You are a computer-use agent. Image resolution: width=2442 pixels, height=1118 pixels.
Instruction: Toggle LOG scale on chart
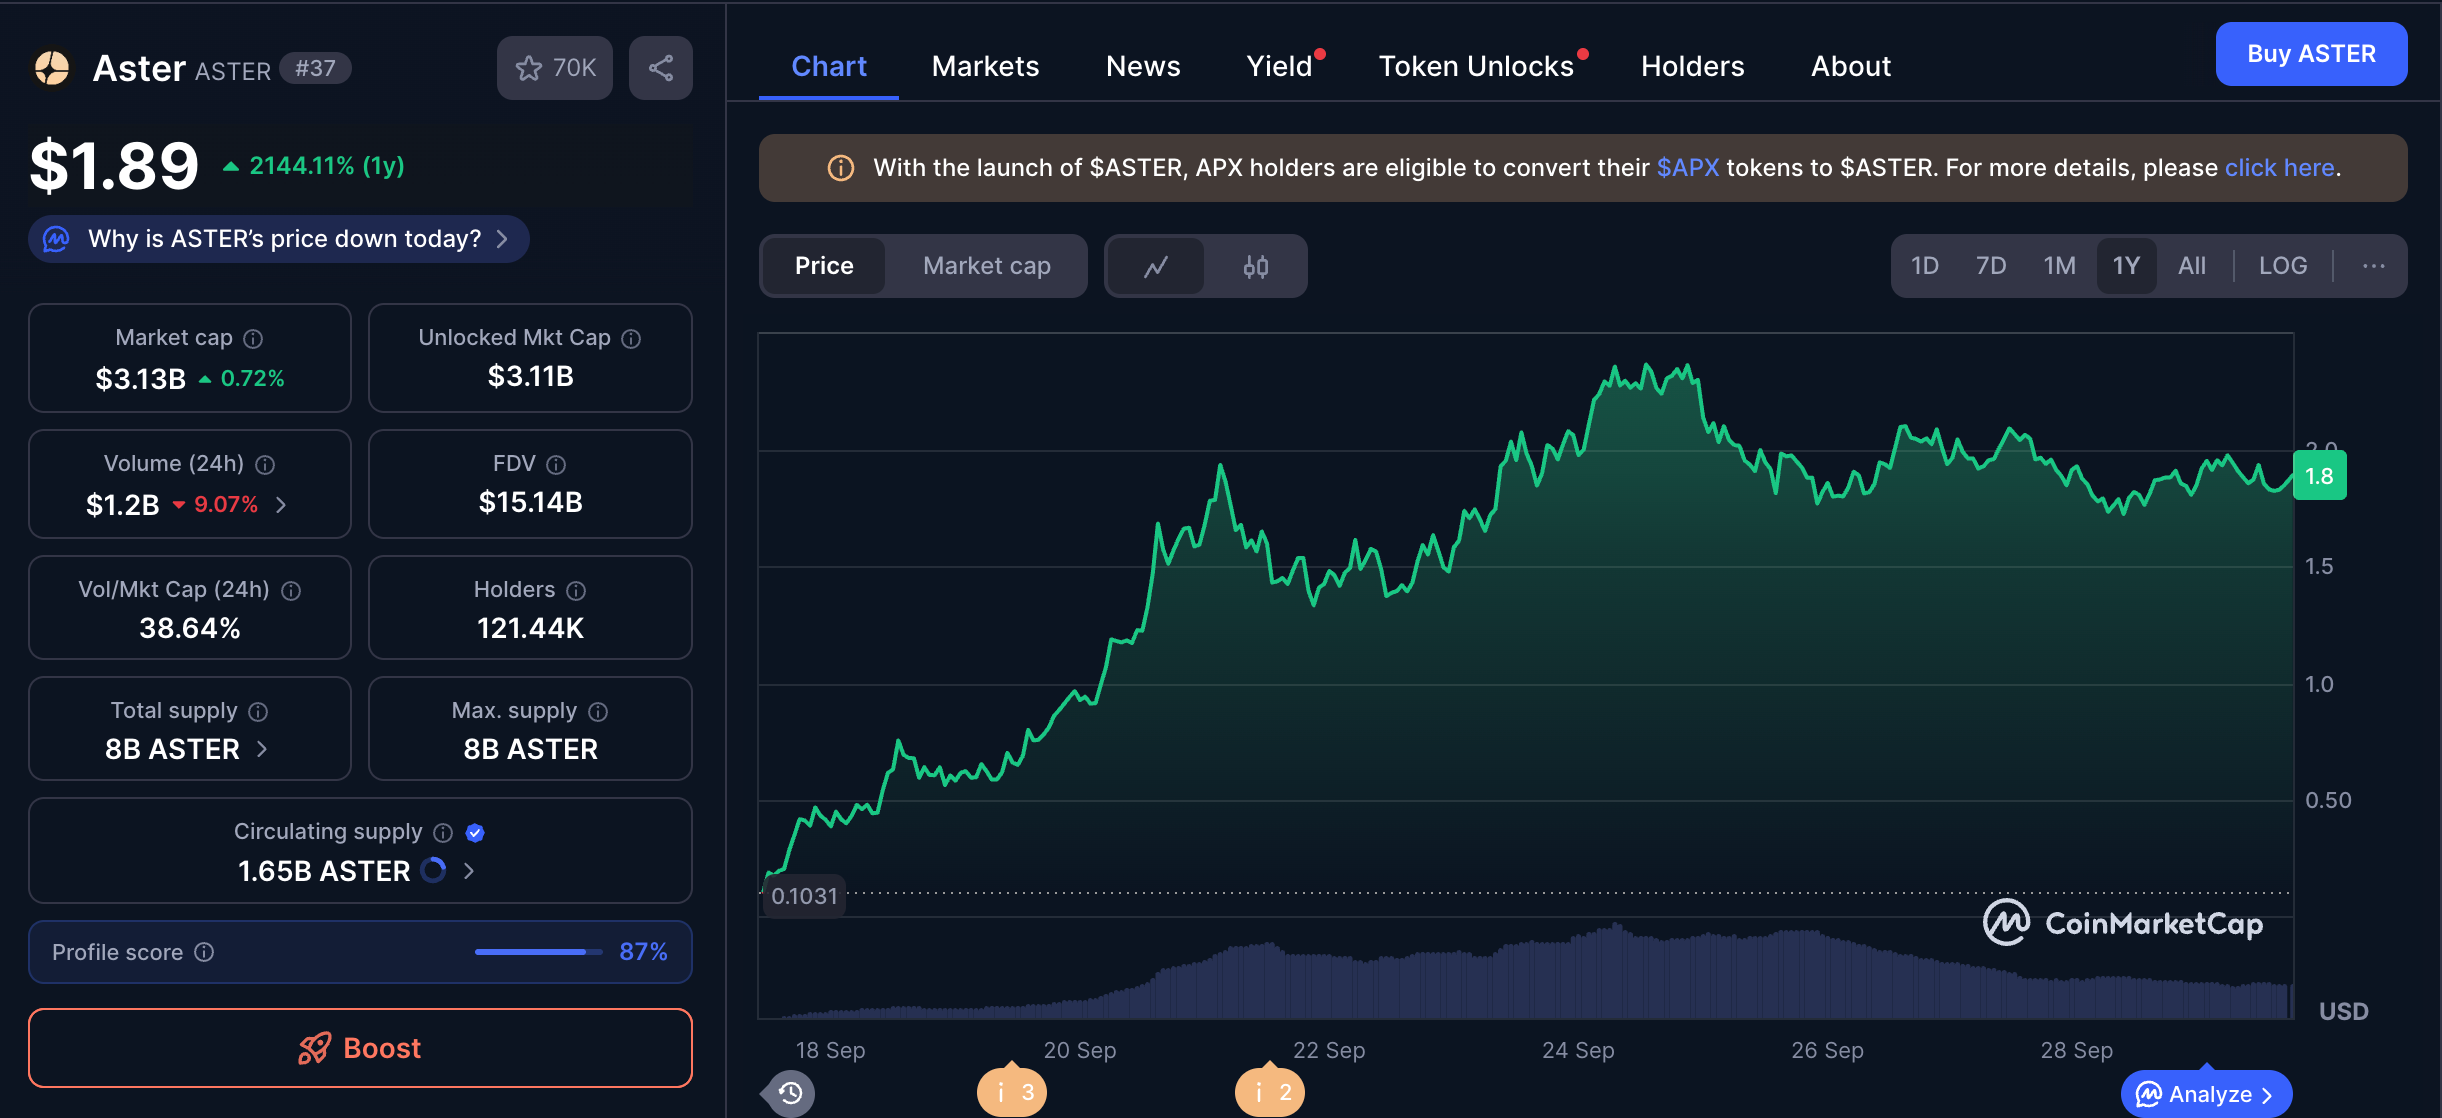point(2282,266)
